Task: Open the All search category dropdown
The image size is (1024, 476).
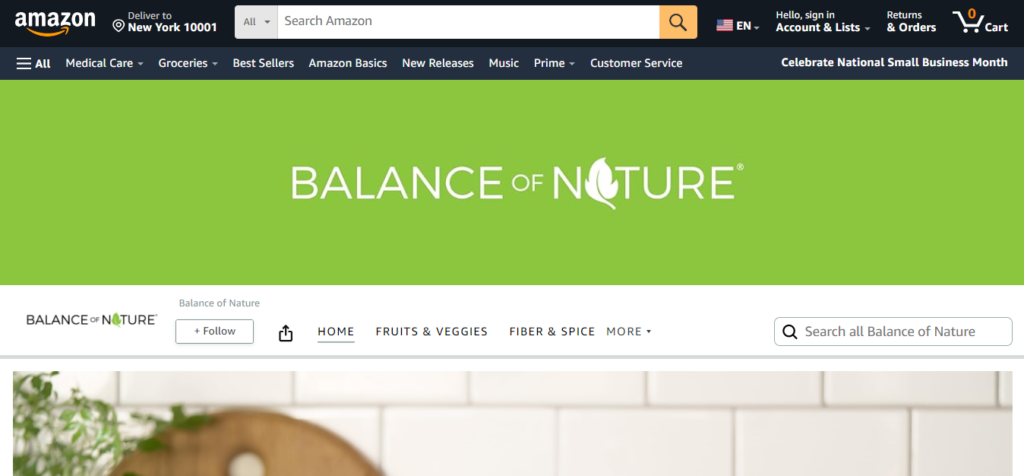Action: 256,22
